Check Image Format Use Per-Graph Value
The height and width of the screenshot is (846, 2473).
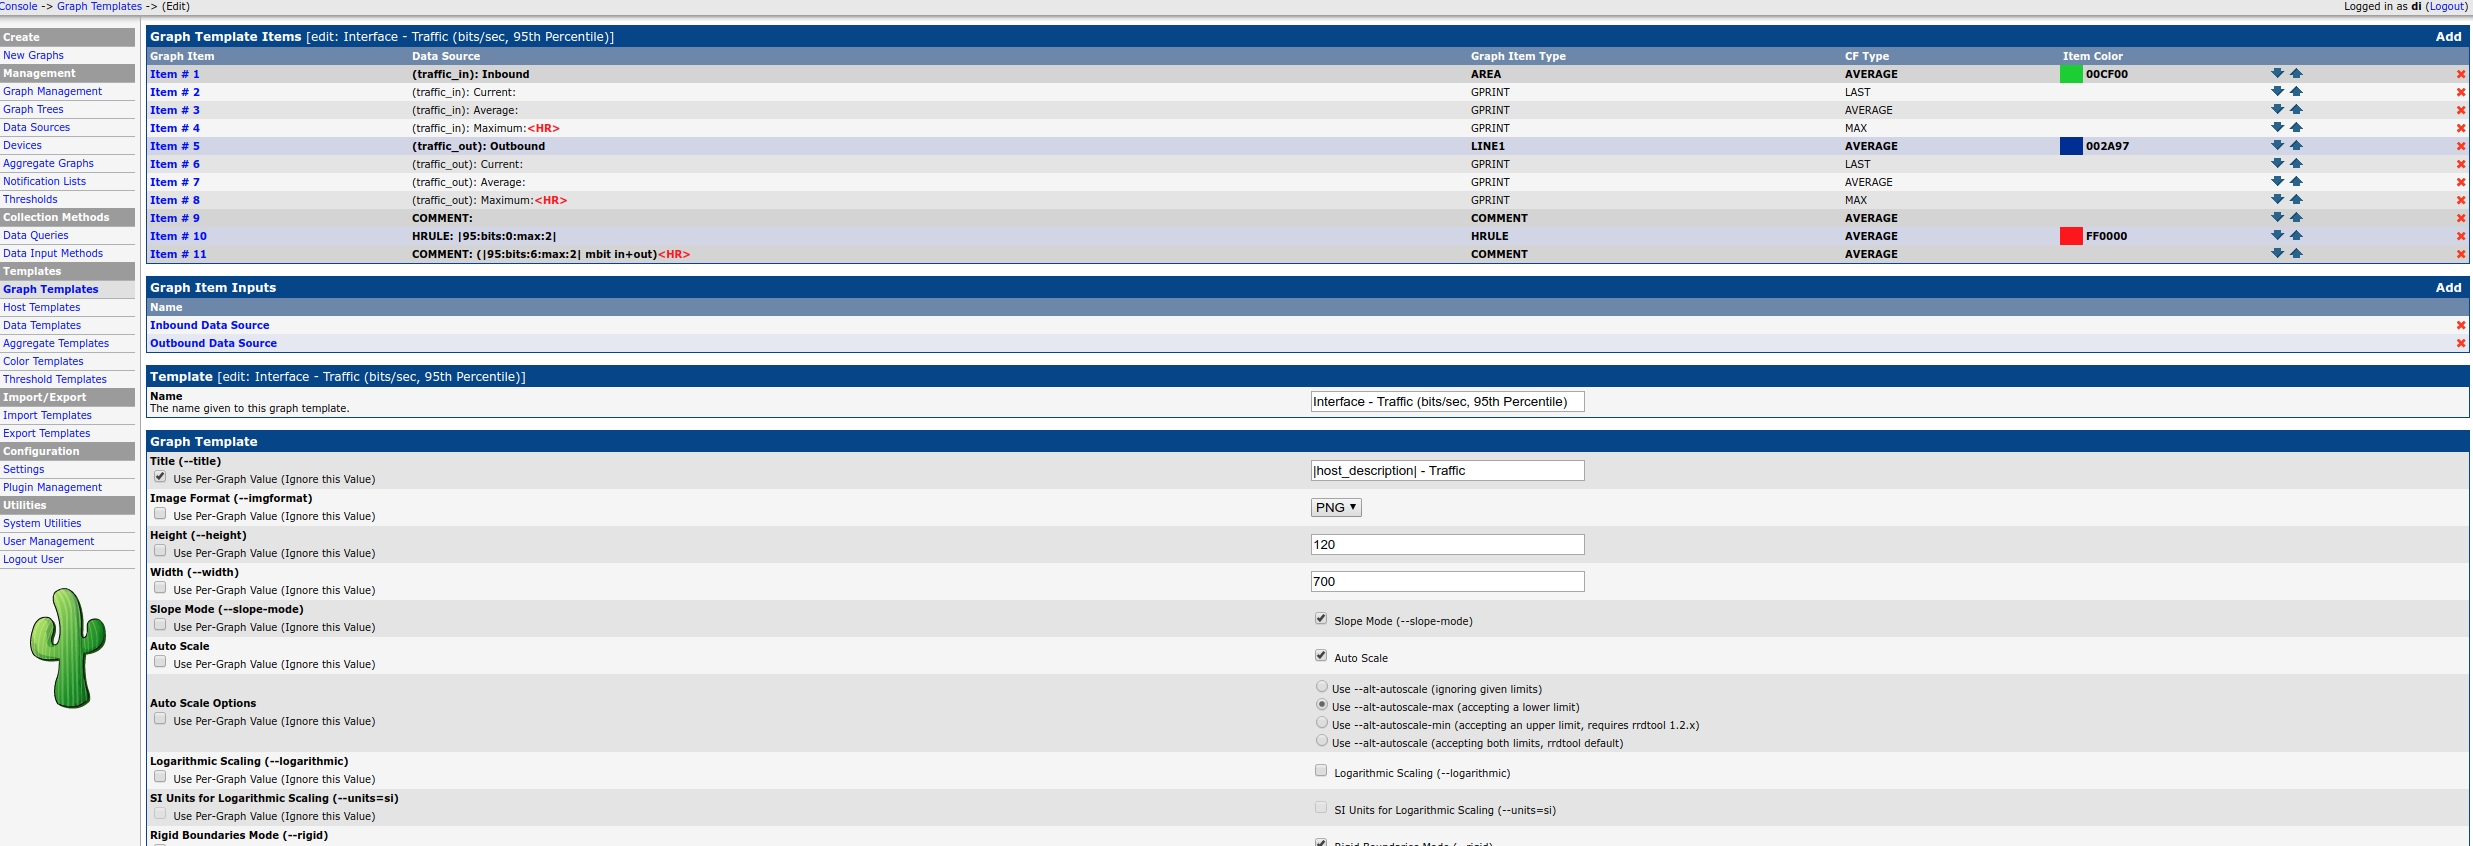point(160,514)
